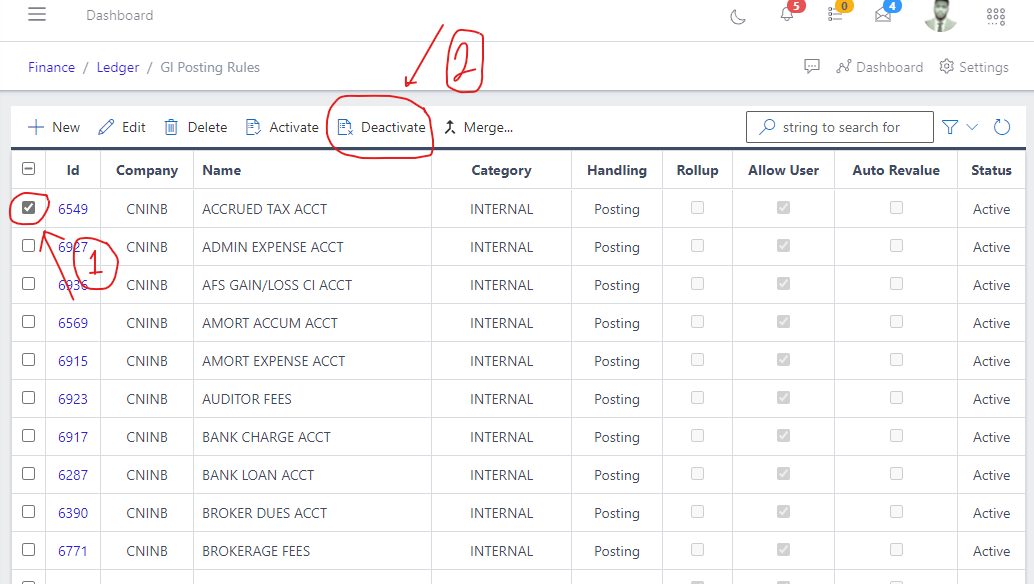Check the row for ADMIN EXPENSE ACCT
Image resolution: width=1034 pixels, height=584 pixels.
28,245
